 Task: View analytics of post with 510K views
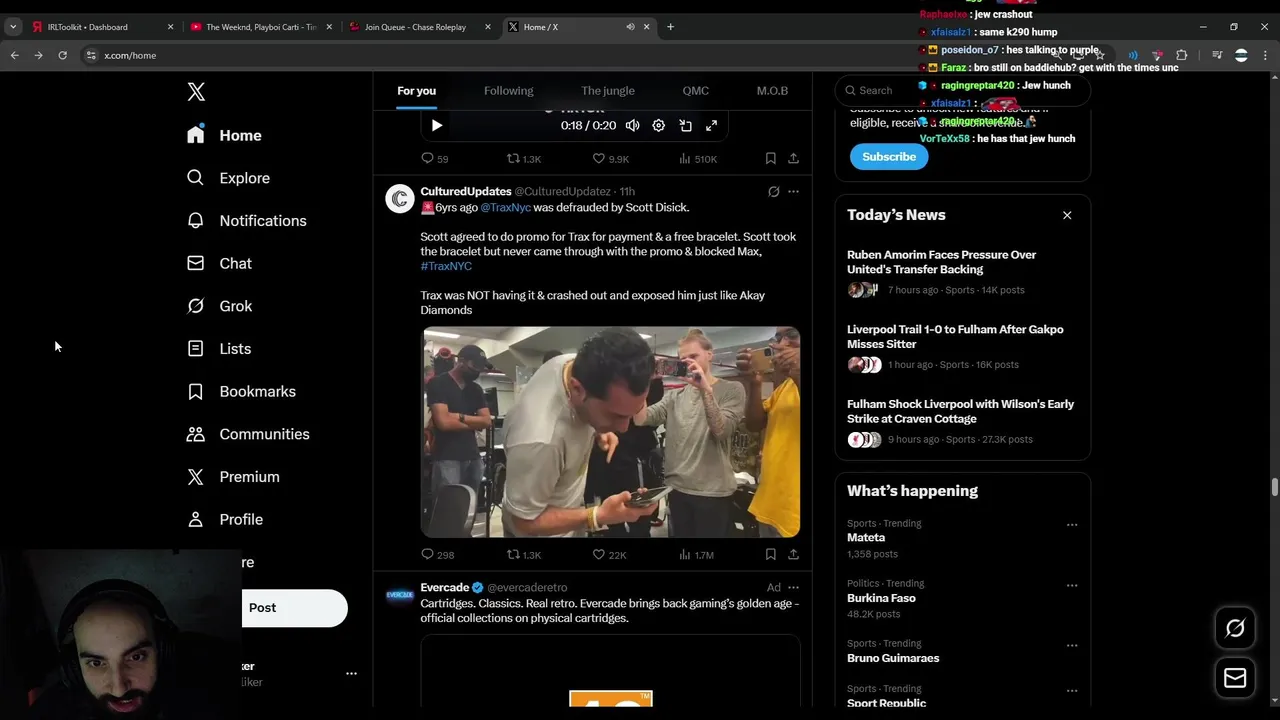pyautogui.click(x=698, y=158)
